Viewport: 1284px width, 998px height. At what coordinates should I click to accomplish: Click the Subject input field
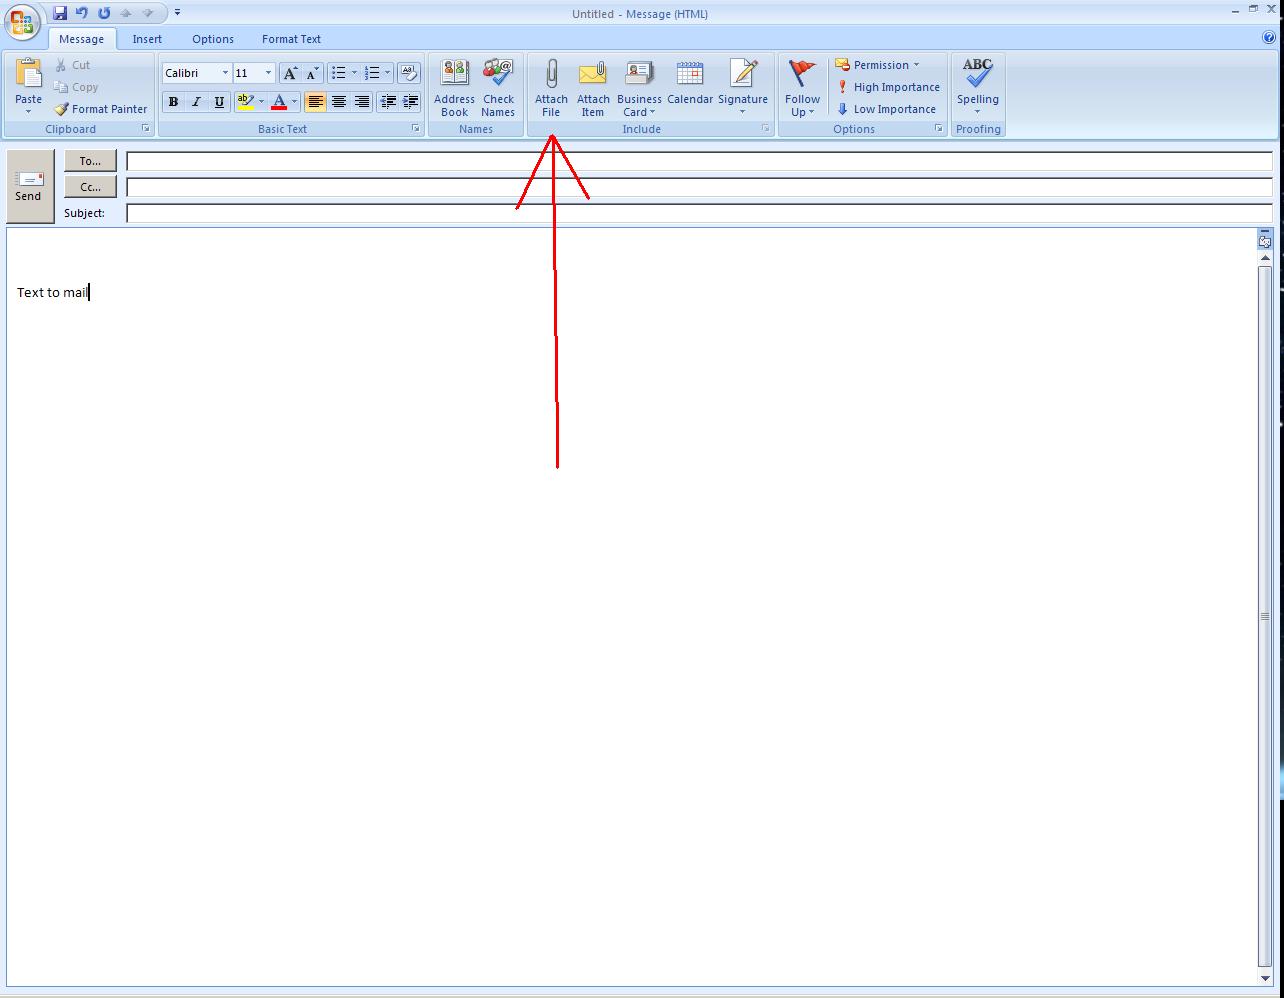tap(699, 213)
